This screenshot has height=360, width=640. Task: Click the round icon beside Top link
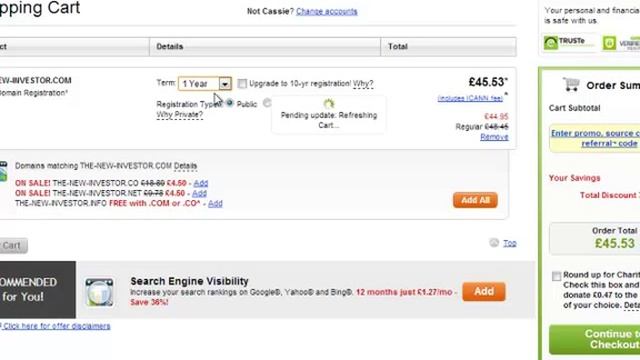[494, 243]
